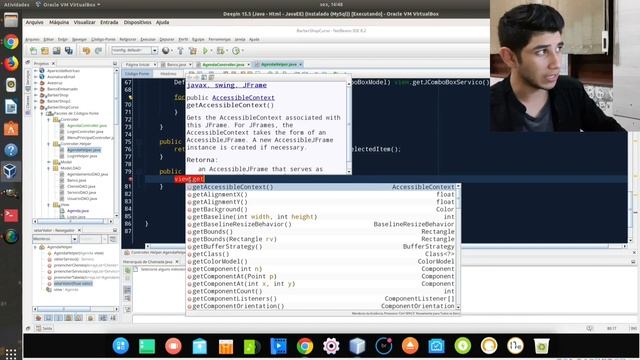The image size is (640, 360).
Task: Follow the javax.swing.JFrame link in Javadoc popup
Action: (x=227, y=85)
